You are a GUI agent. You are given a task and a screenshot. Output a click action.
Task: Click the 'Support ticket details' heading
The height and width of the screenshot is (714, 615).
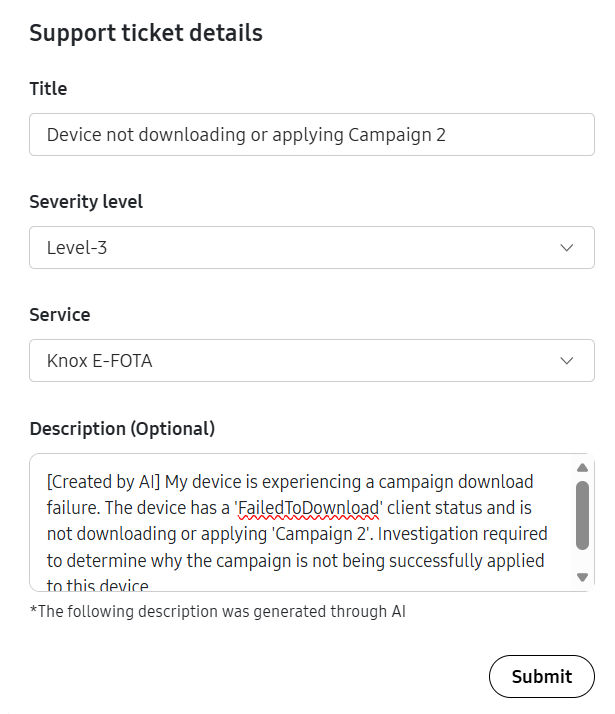pos(146,33)
